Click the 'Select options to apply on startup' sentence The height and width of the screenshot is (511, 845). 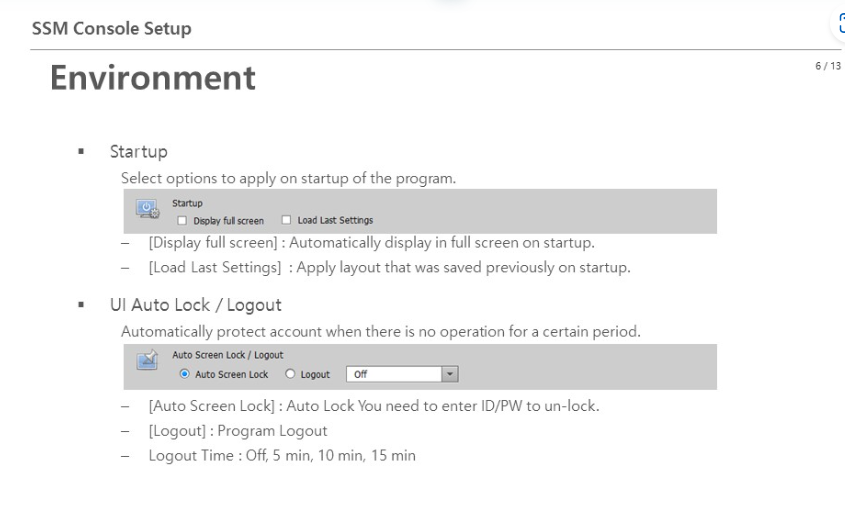click(289, 179)
